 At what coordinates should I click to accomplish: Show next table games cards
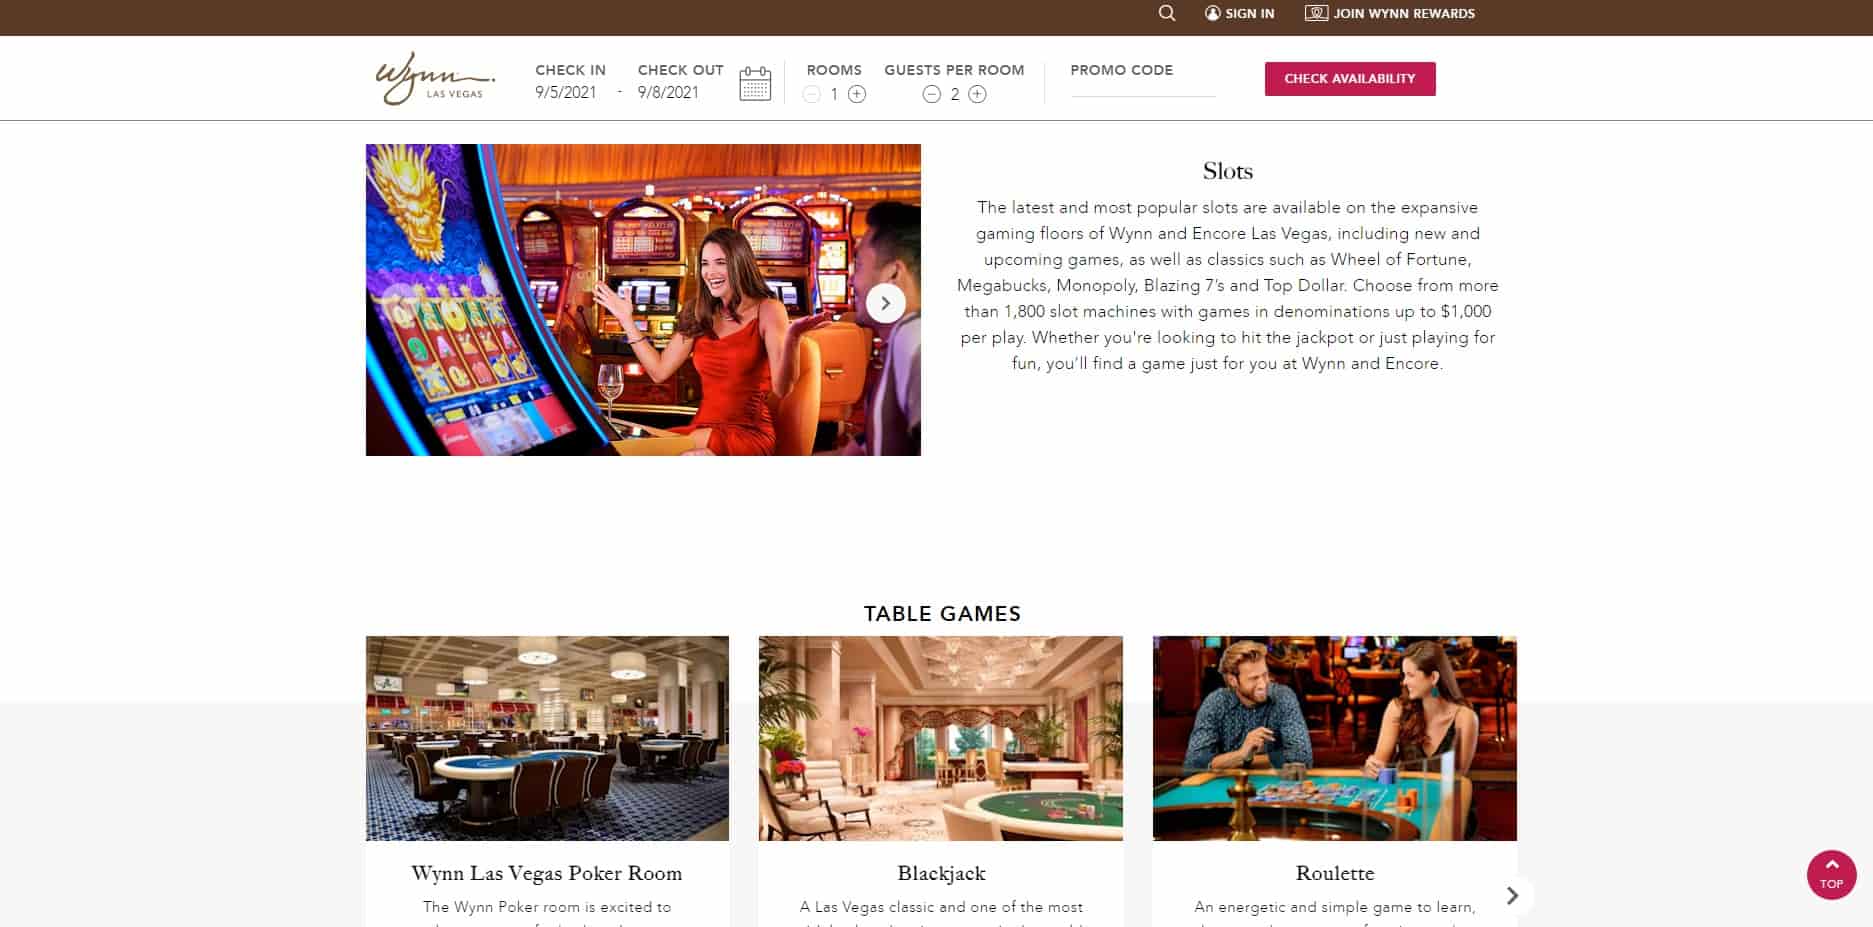point(1512,895)
